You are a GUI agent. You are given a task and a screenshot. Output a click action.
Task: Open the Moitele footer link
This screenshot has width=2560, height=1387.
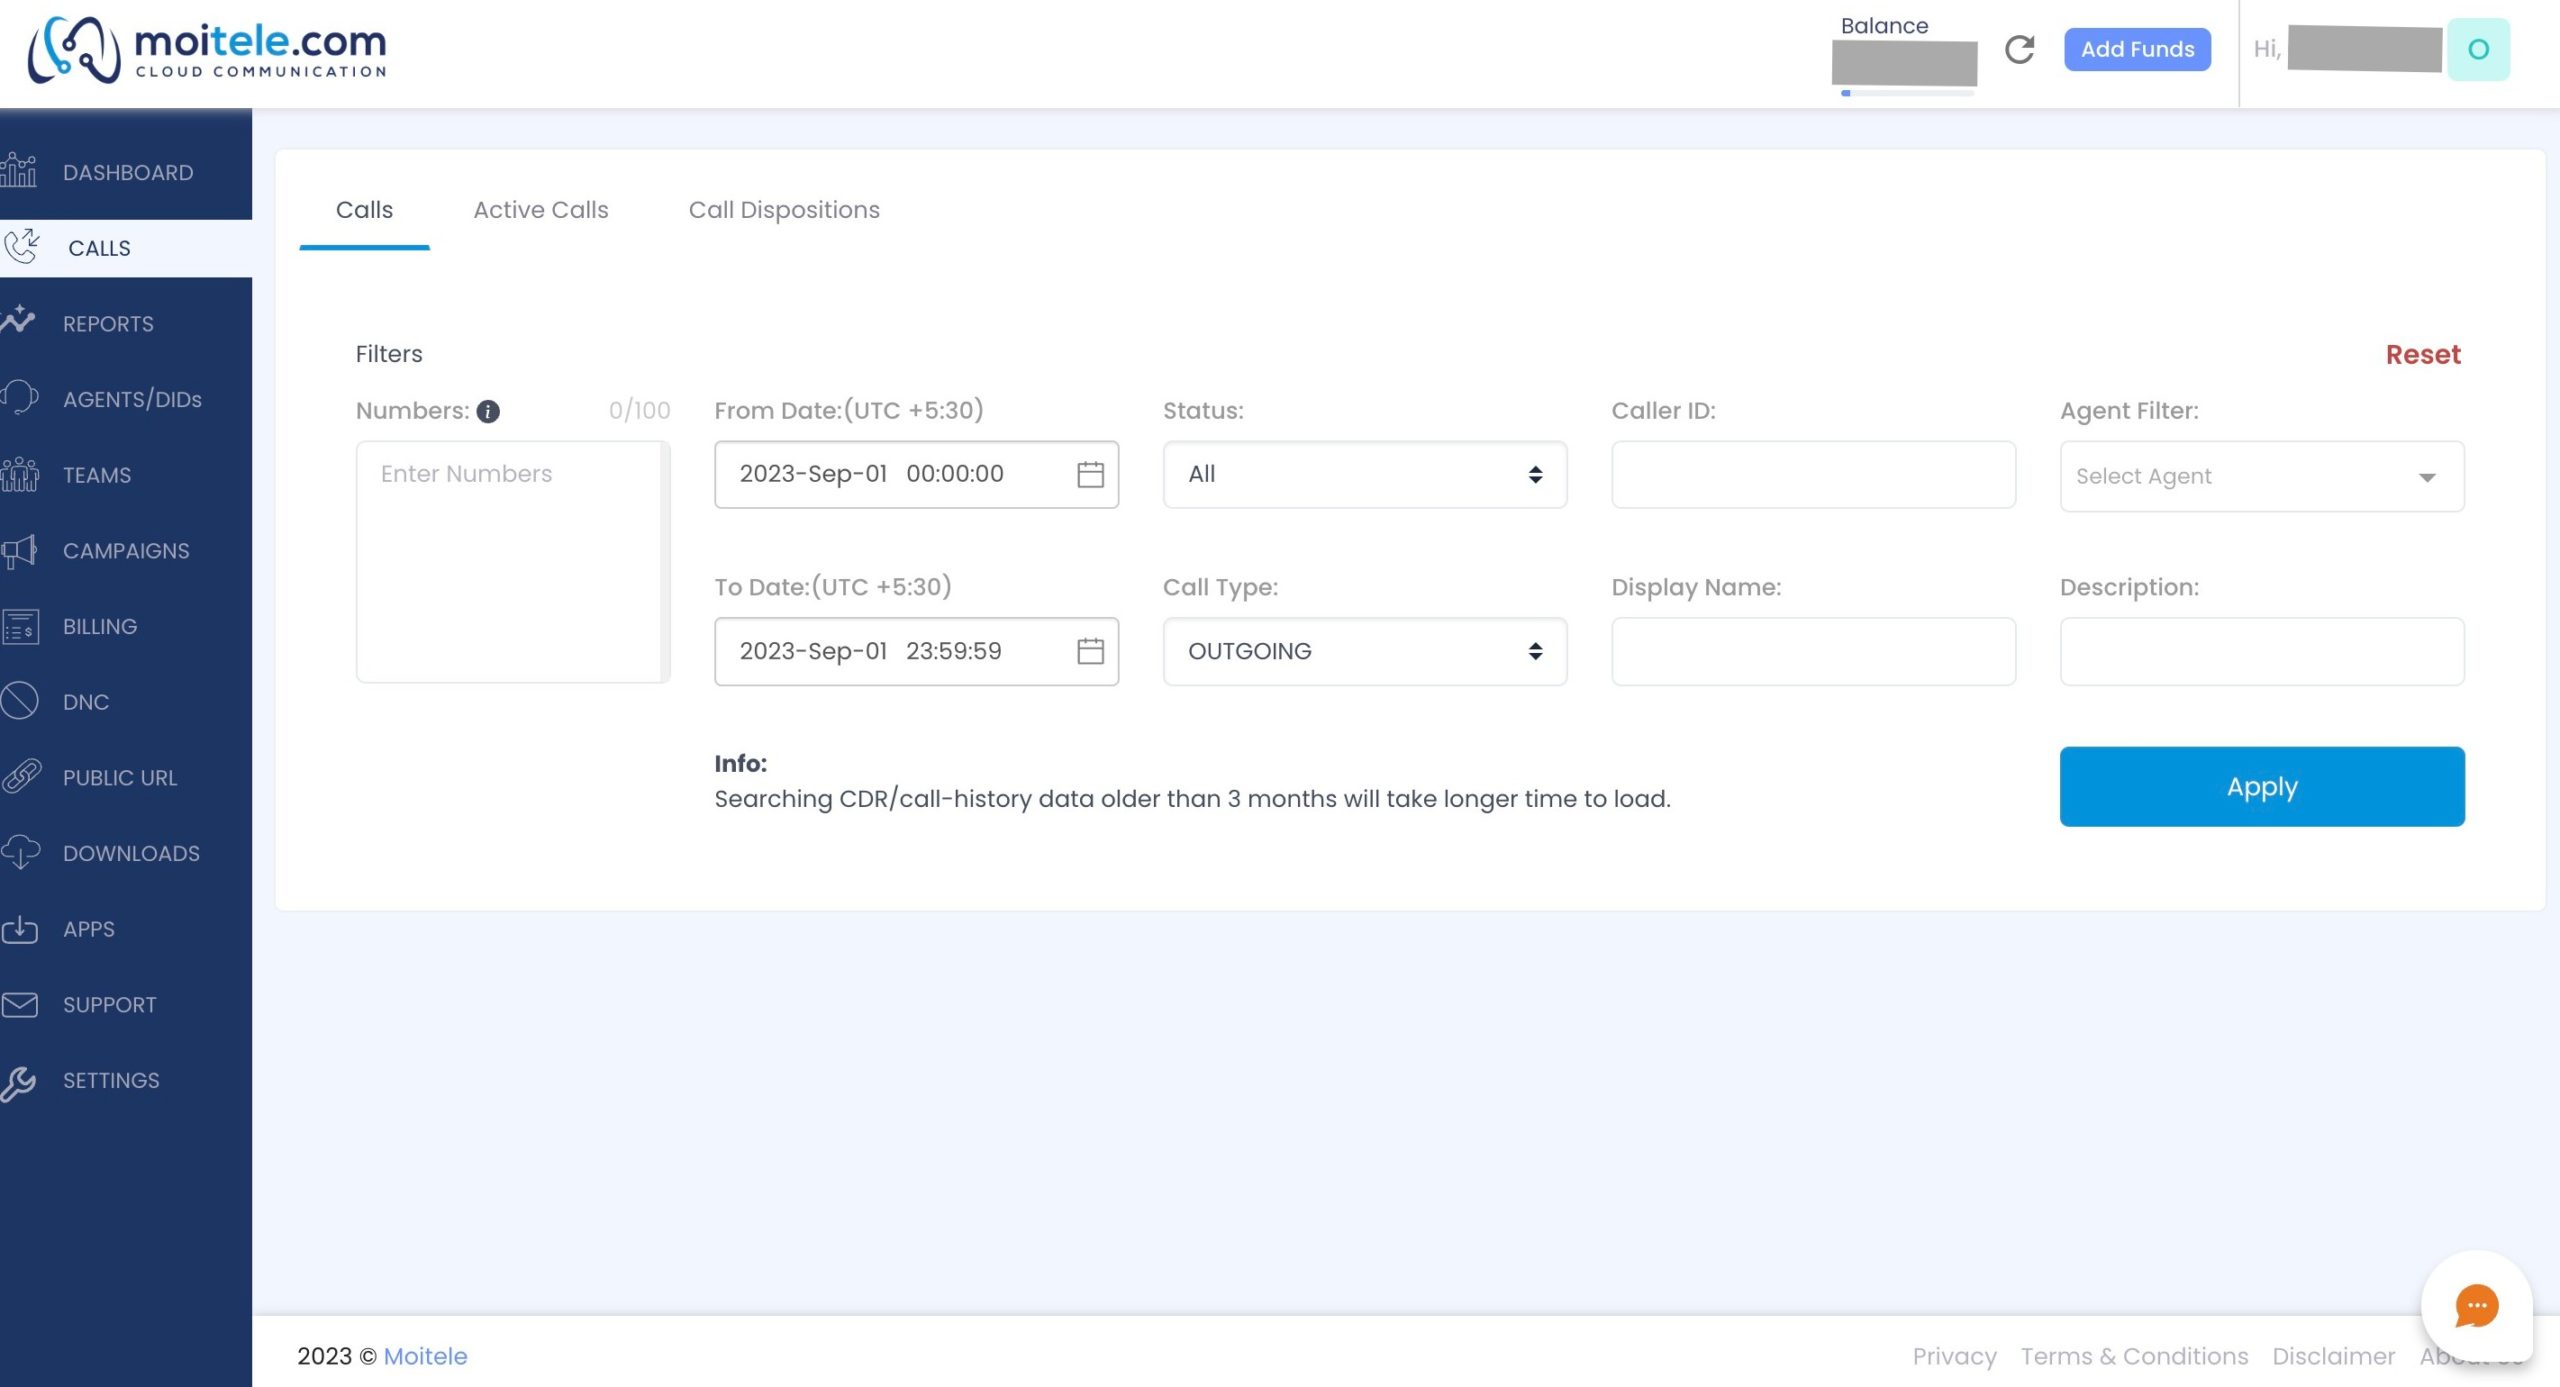coord(425,1356)
